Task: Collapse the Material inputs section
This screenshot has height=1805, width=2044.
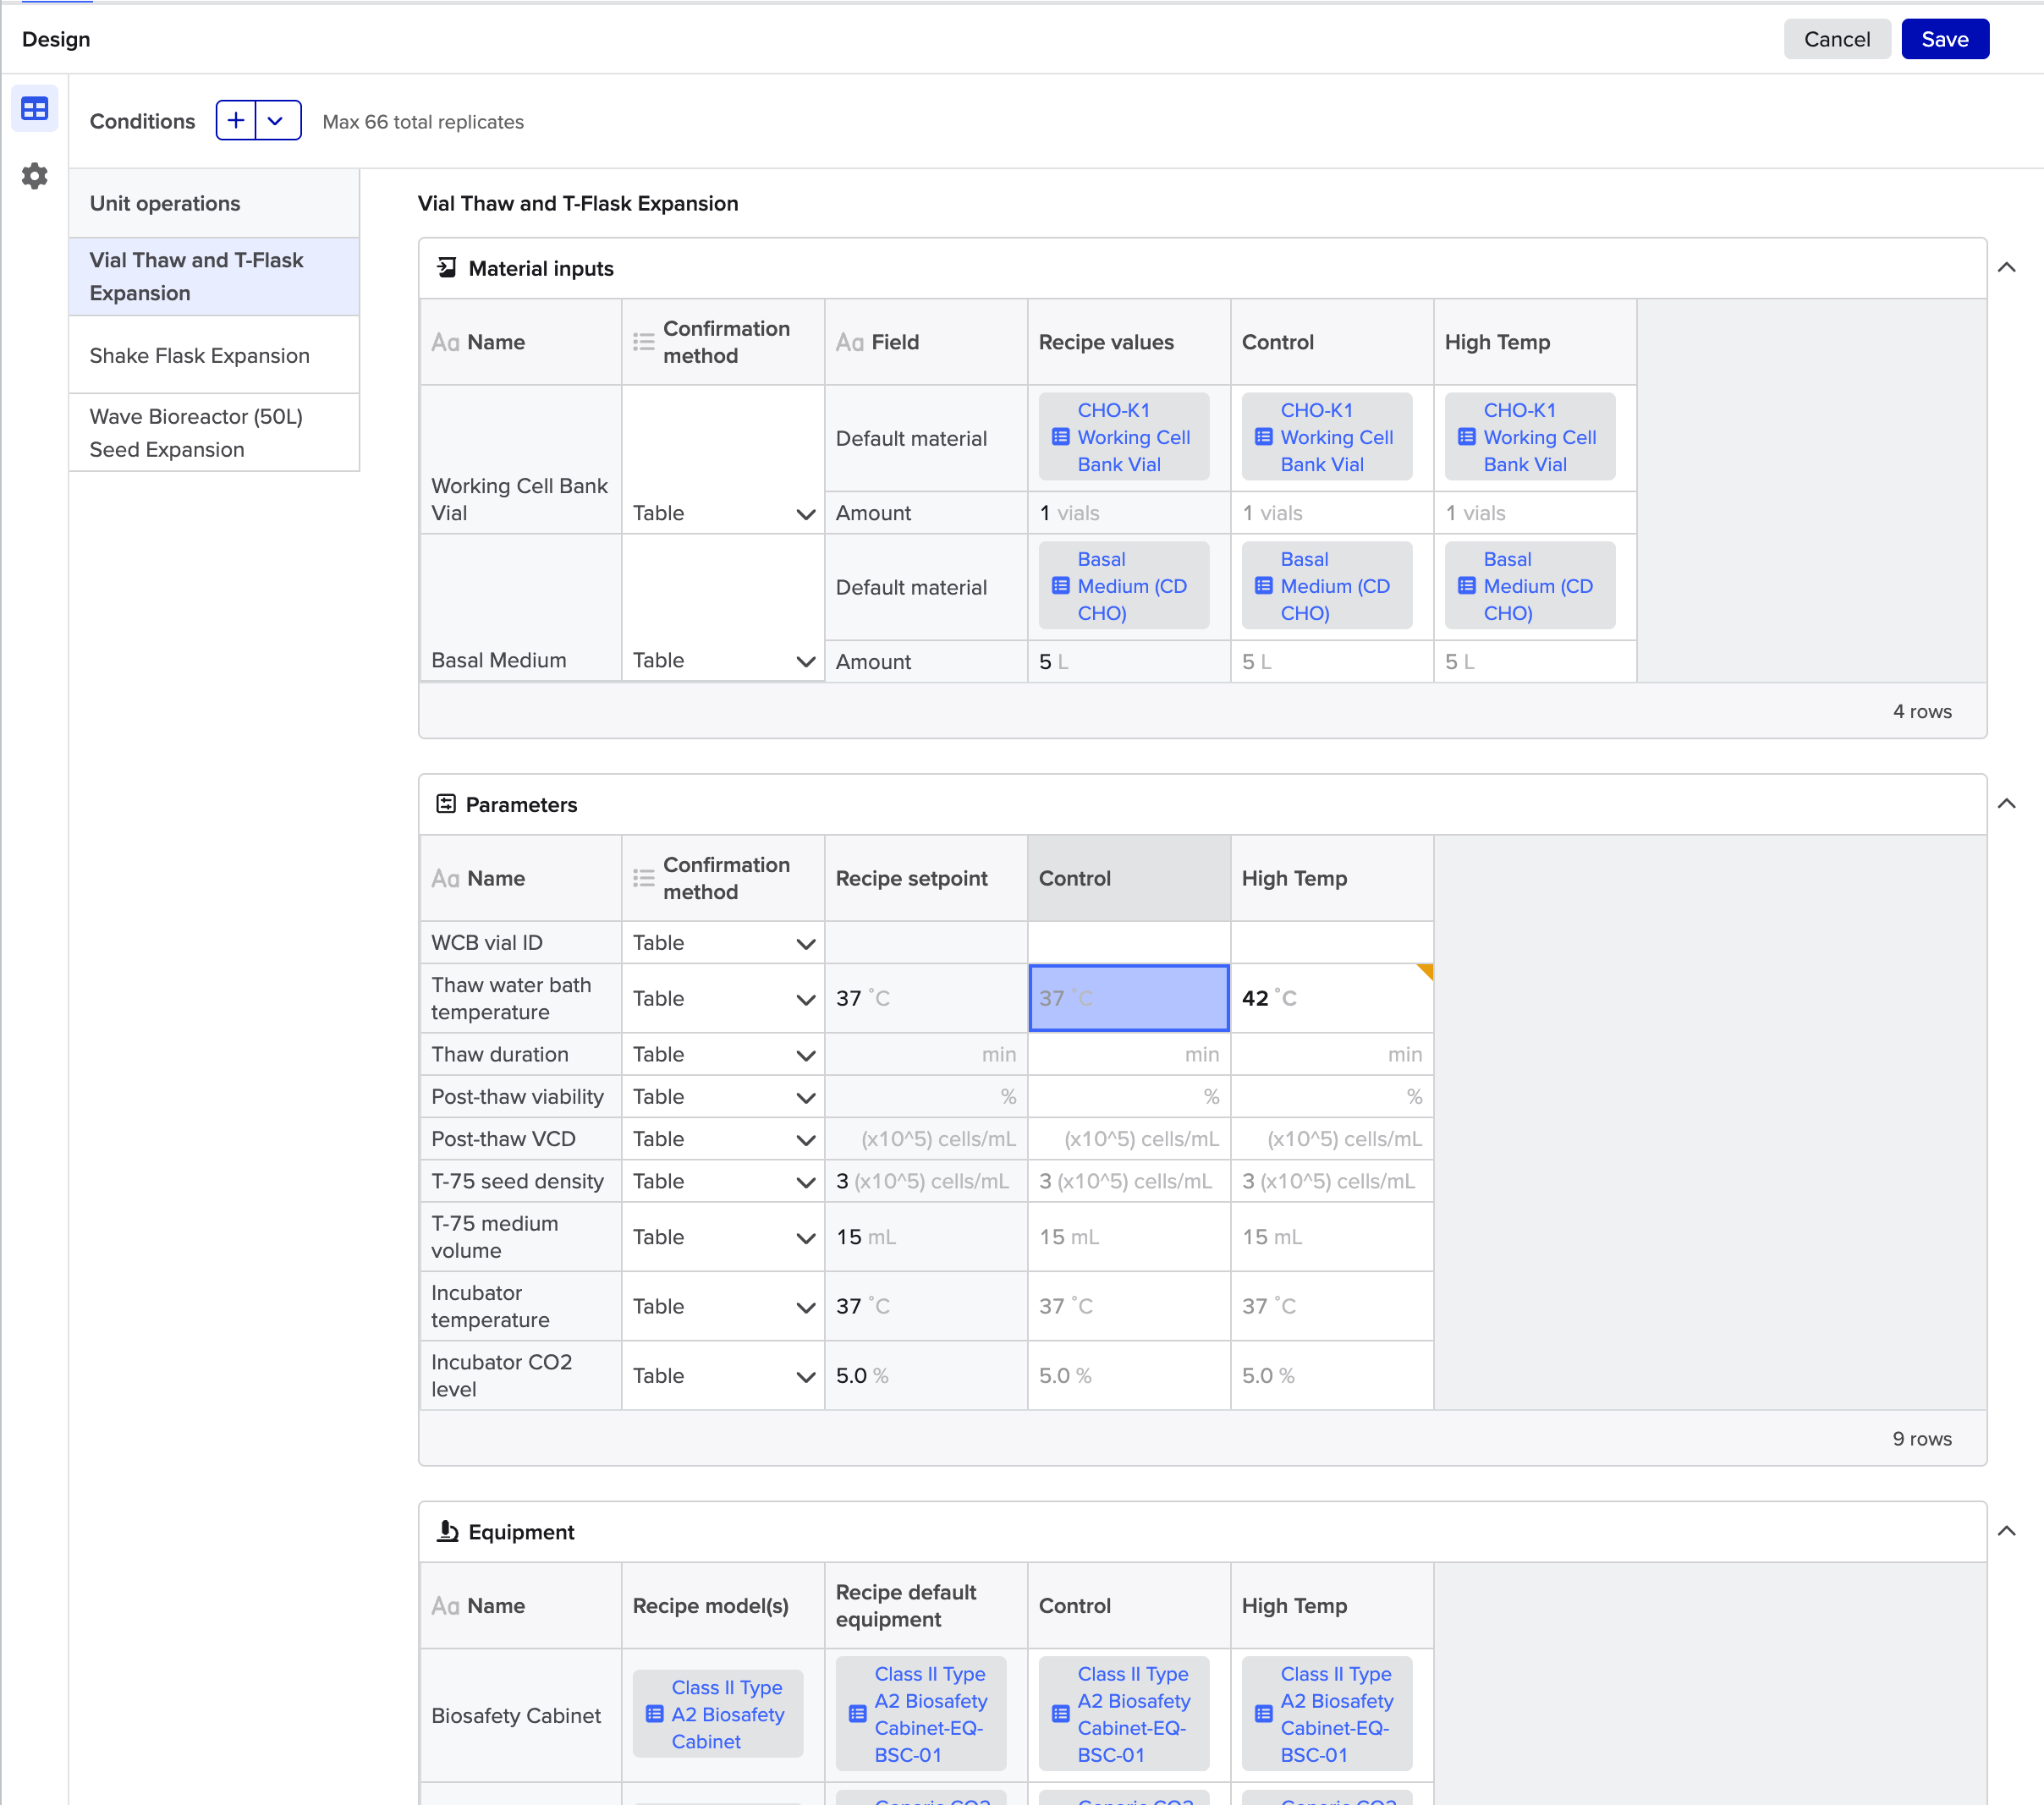Action: (2006, 268)
